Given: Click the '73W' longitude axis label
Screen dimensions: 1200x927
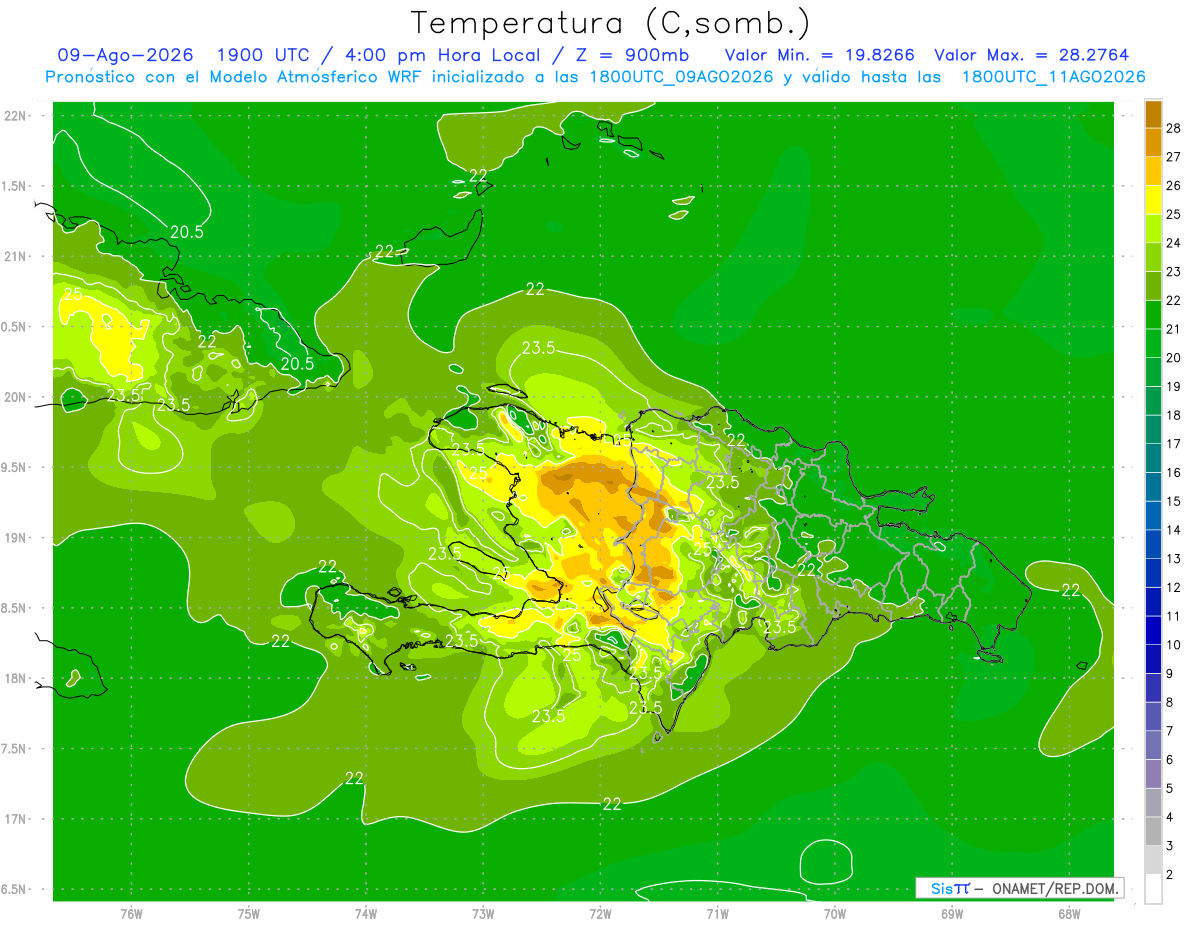Looking at the screenshot, I should coord(483,914).
